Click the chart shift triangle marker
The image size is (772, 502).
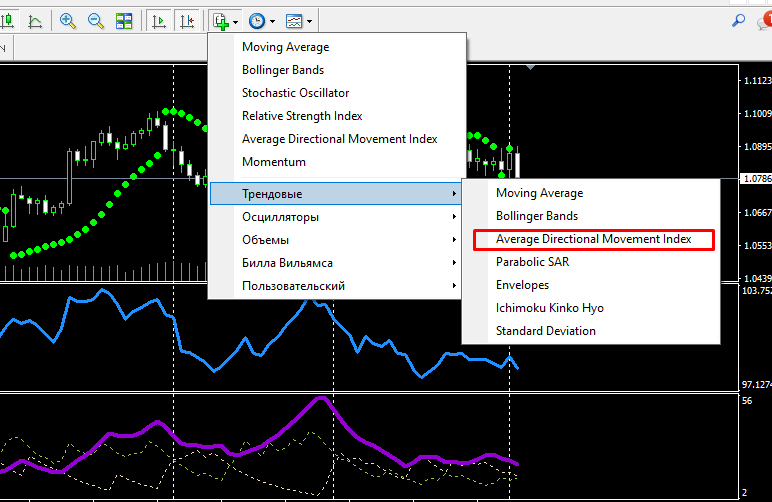coord(530,67)
